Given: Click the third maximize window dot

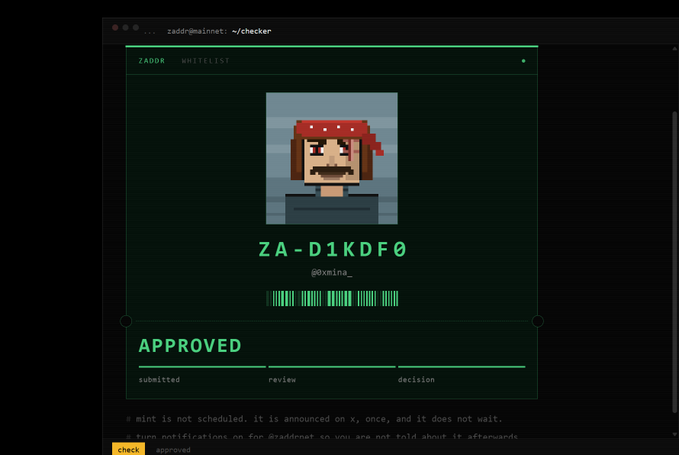Looking at the screenshot, I should (x=136, y=28).
